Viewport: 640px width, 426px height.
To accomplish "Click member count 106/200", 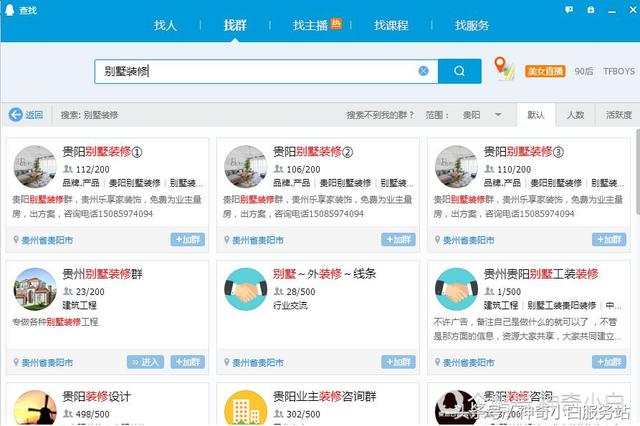I will pyautogui.click(x=303, y=169).
